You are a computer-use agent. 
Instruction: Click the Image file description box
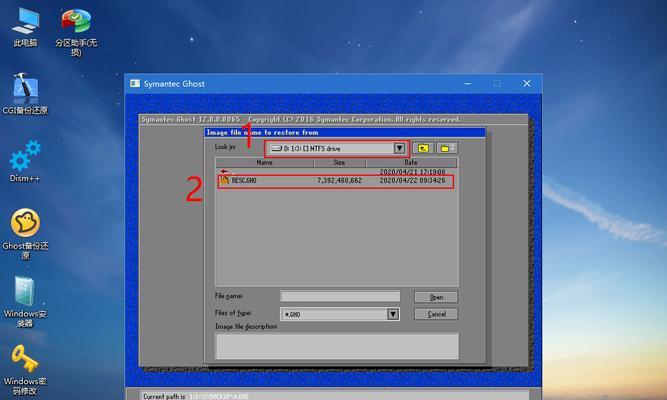click(336, 346)
